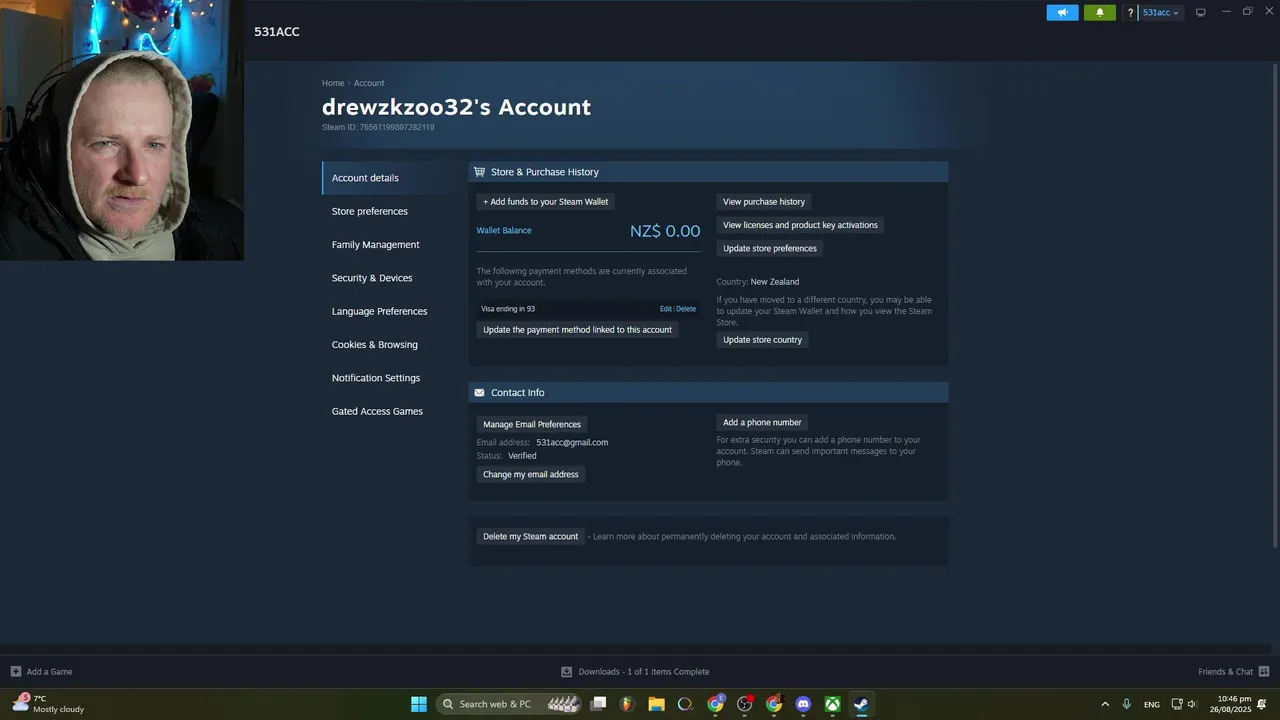Open Family Management sidebar item
This screenshot has width=1280, height=720.
point(376,245)
